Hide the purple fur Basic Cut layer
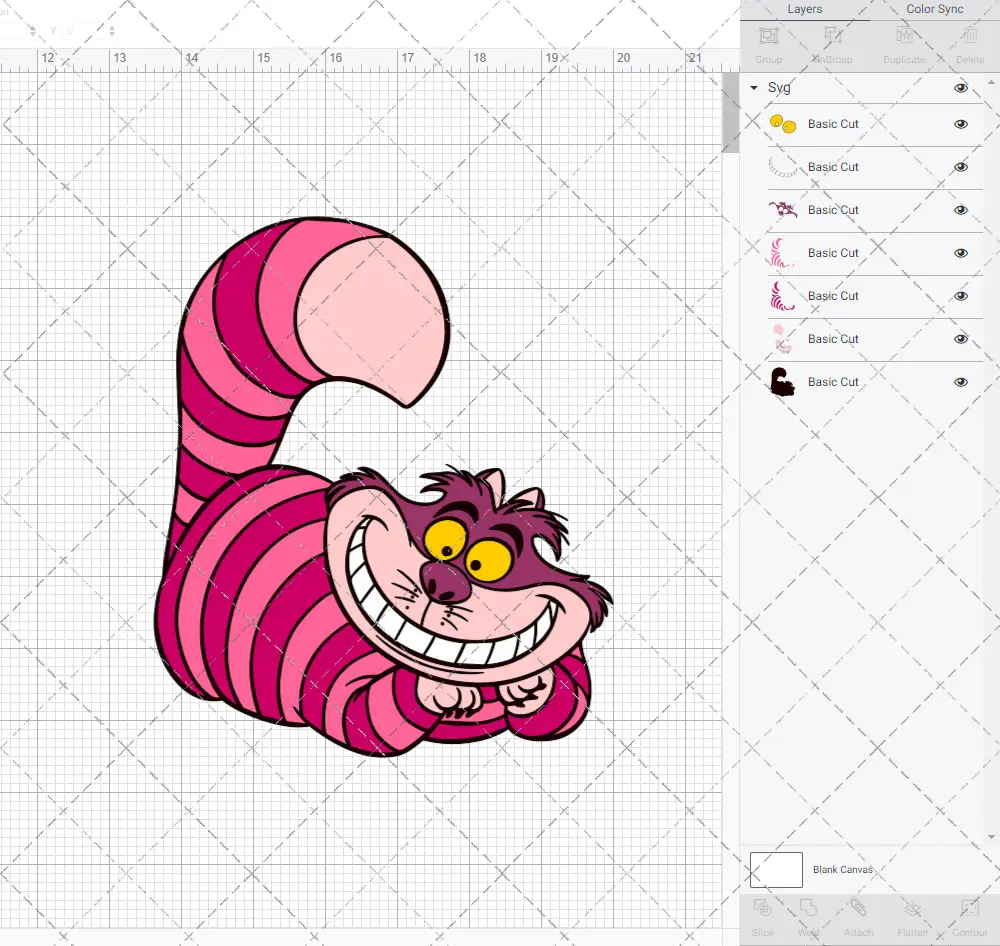Screen dimensions: 1000x946 [960, 210]
